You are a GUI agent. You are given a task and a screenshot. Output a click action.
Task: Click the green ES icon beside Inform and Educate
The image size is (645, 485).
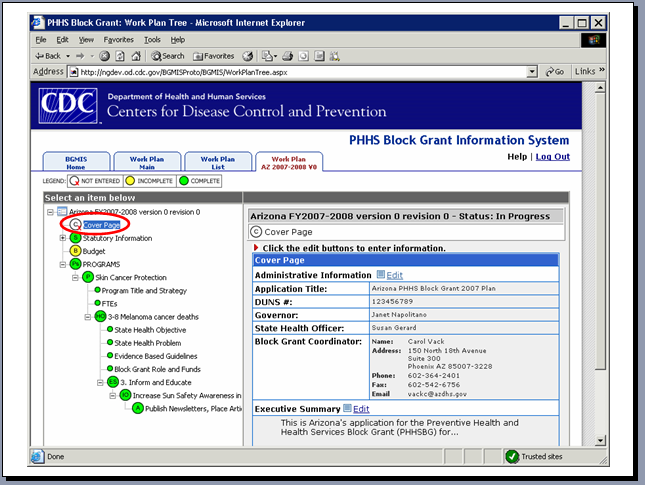(113, 382)
